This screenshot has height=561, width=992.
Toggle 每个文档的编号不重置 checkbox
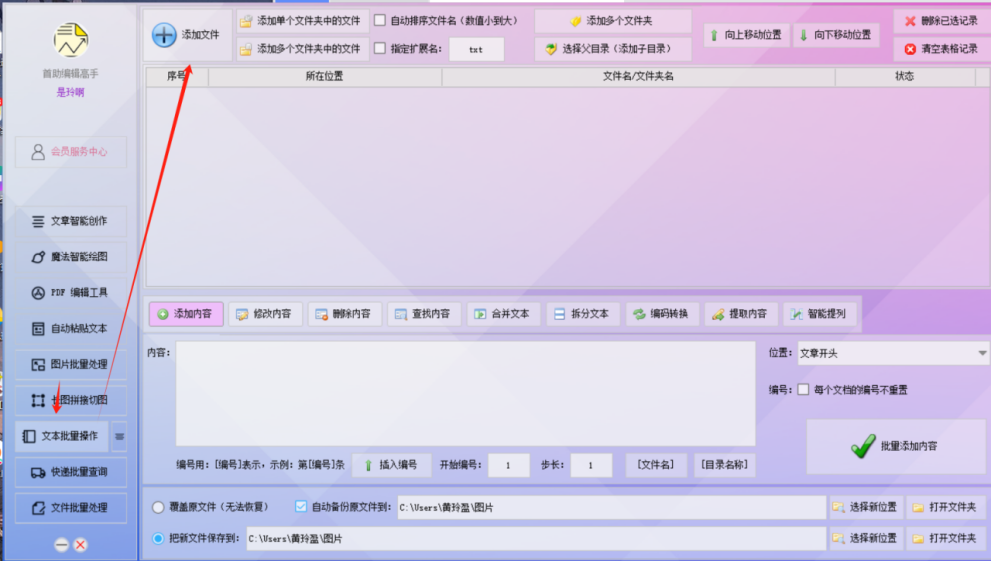click(803, 390)
